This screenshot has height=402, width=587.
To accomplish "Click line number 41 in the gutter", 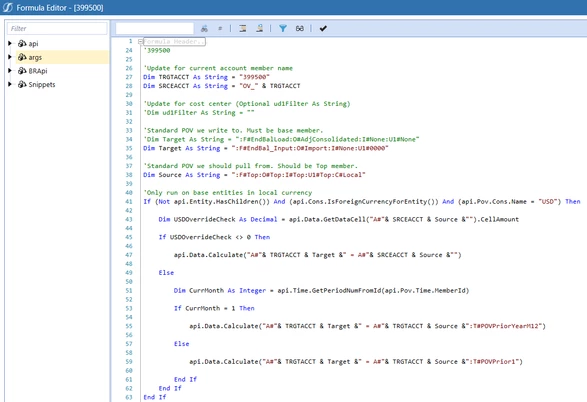I will click(x=129, y=202).
